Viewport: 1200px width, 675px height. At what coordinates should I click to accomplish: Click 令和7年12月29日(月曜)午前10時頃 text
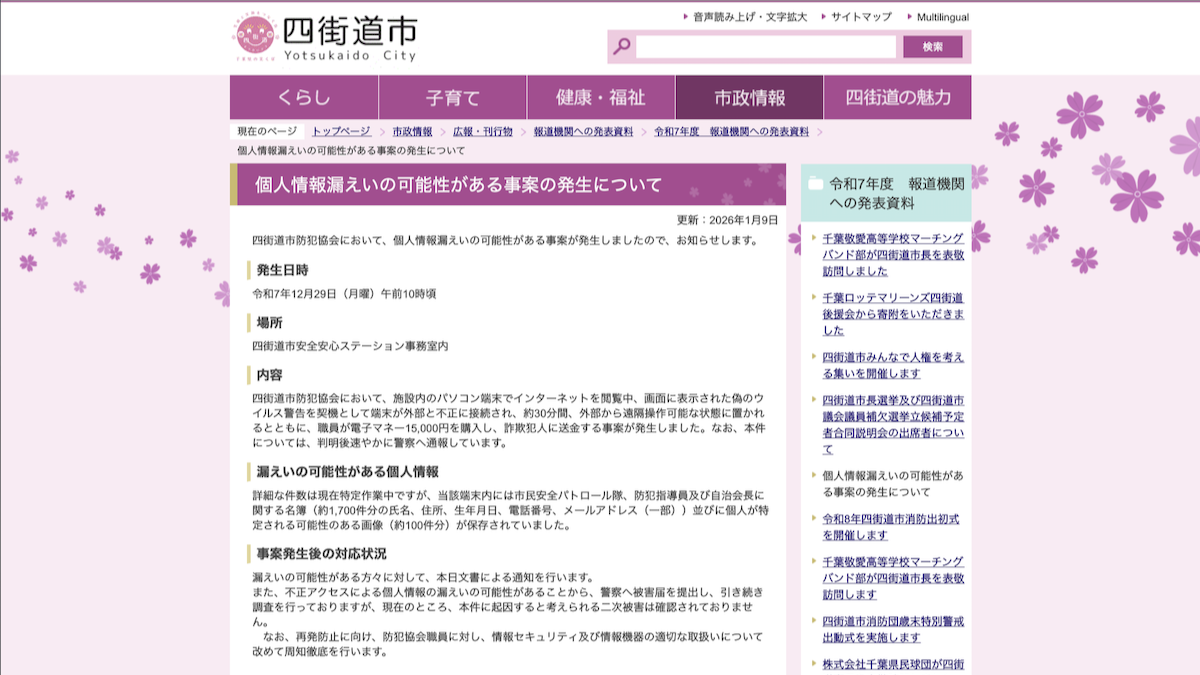(344, 294)
